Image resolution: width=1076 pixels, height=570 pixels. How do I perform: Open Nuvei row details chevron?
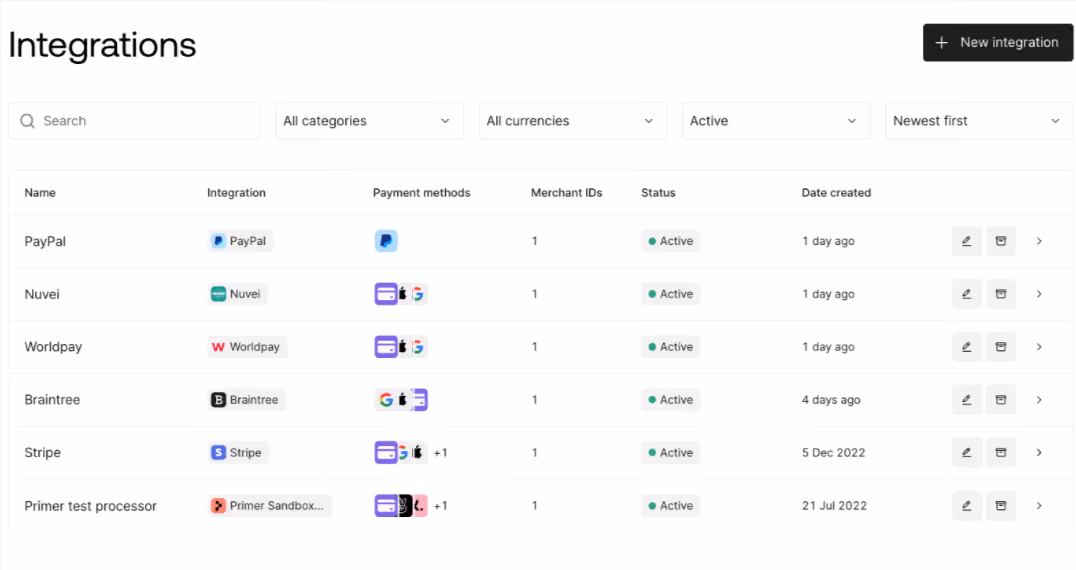[1039, 294]
